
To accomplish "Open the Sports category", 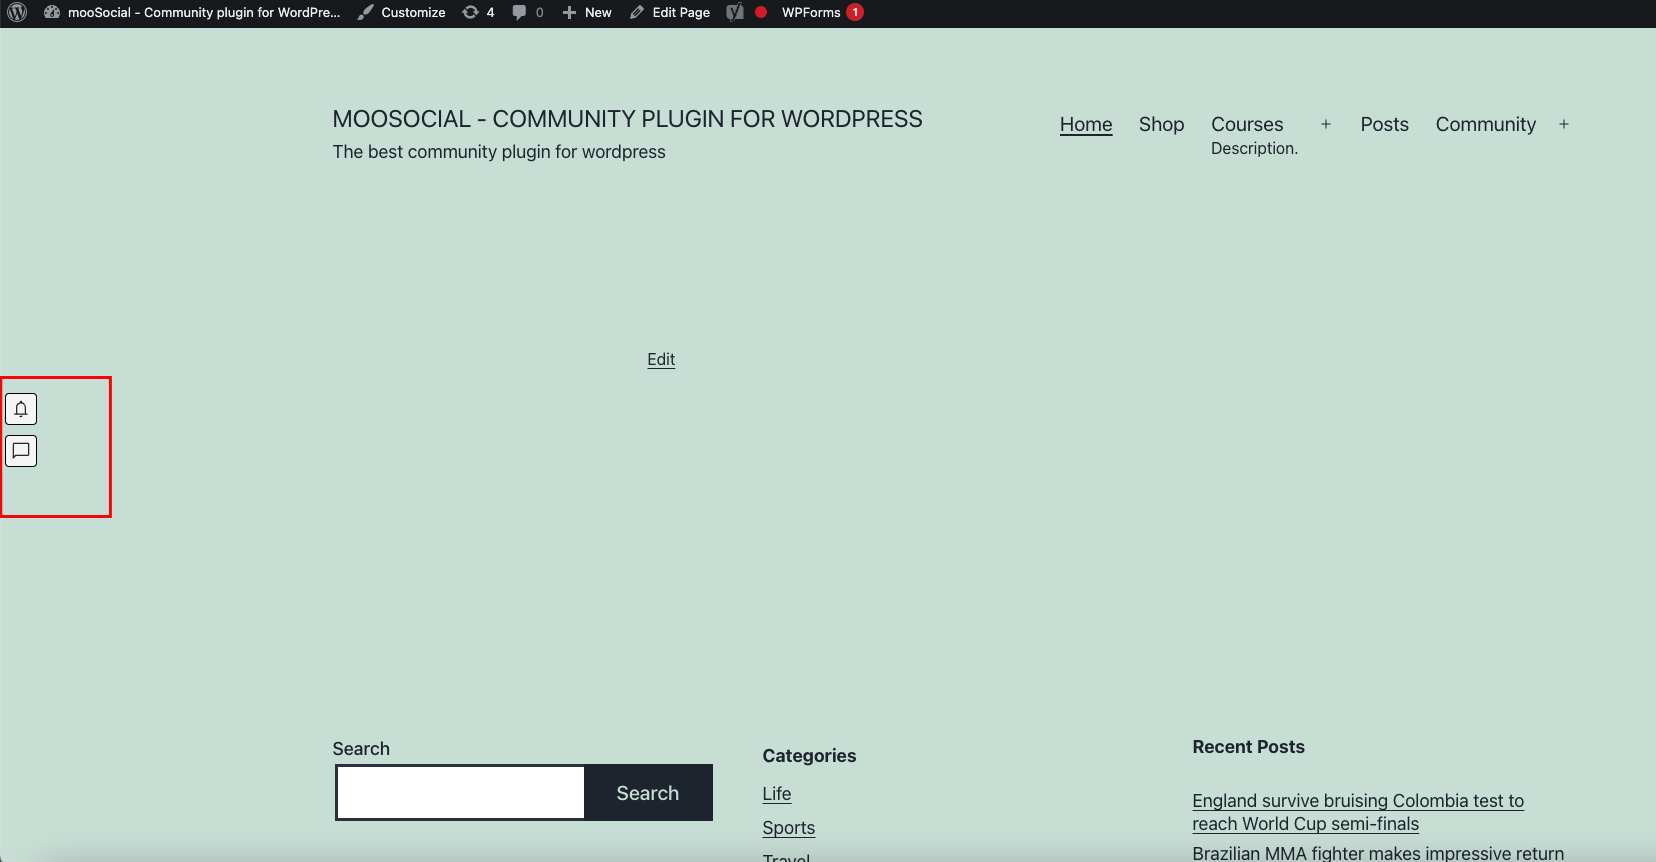I will pos(789,828).
